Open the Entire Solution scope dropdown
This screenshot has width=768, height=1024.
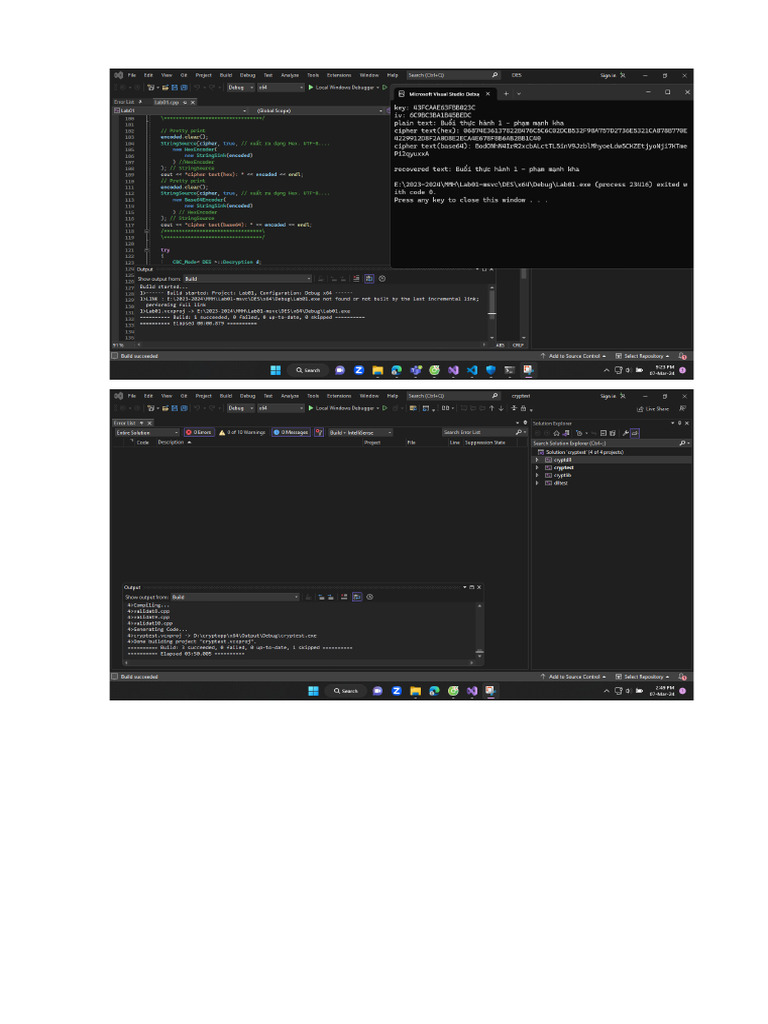tap(146, 432)
